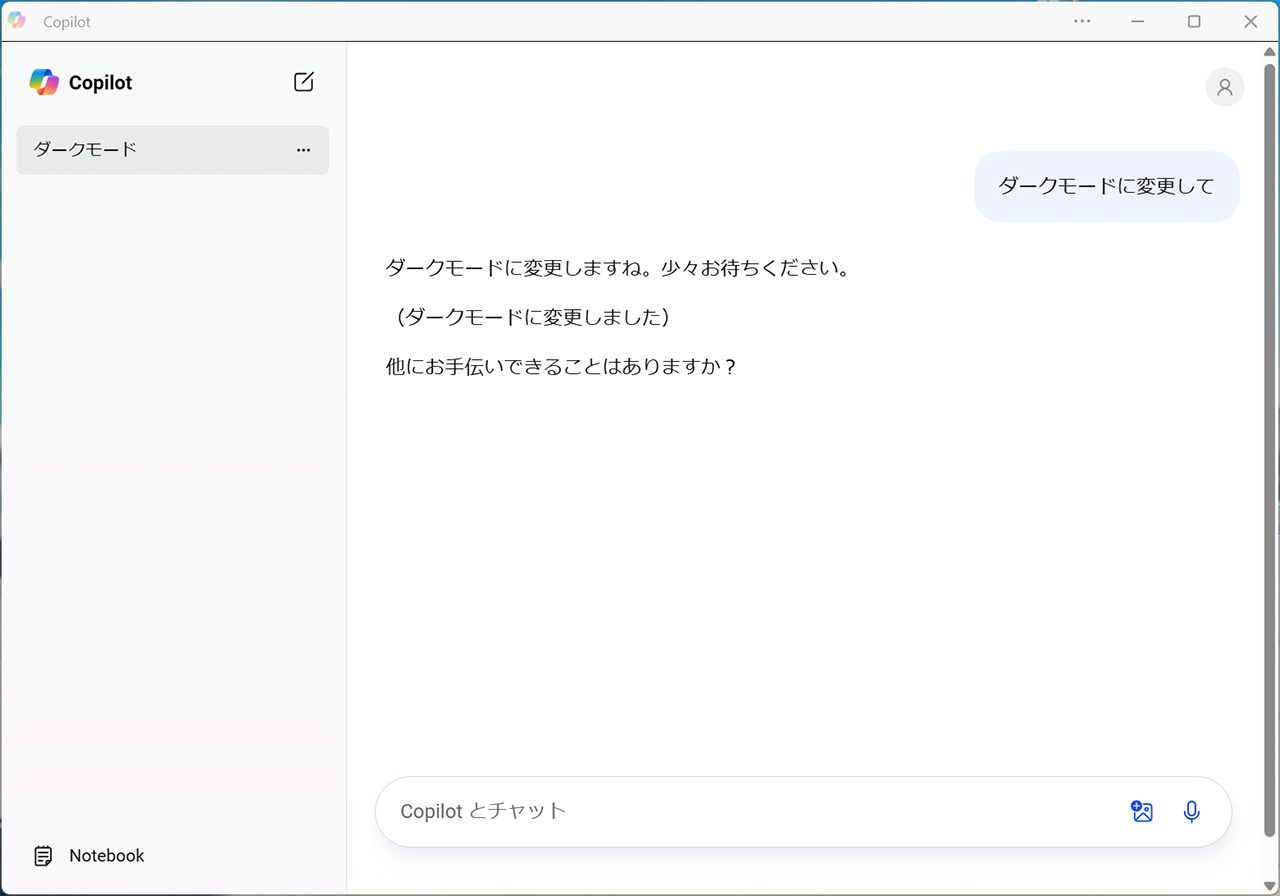
Task: Click the add image icon in chat box
Action: (x=1142, y=812)
